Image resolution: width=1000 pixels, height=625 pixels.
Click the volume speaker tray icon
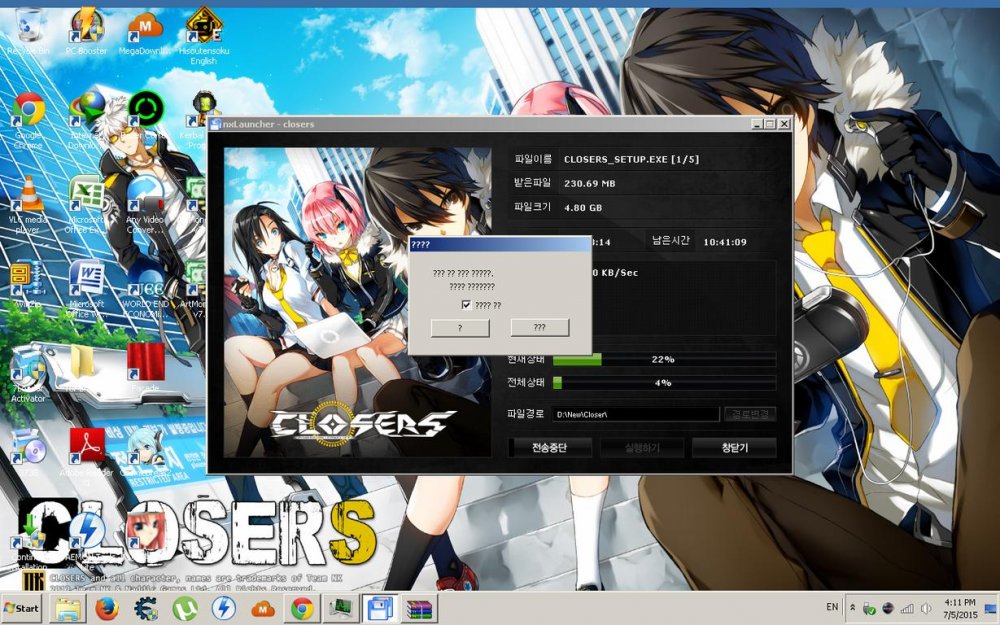click(x=927, y=608)
